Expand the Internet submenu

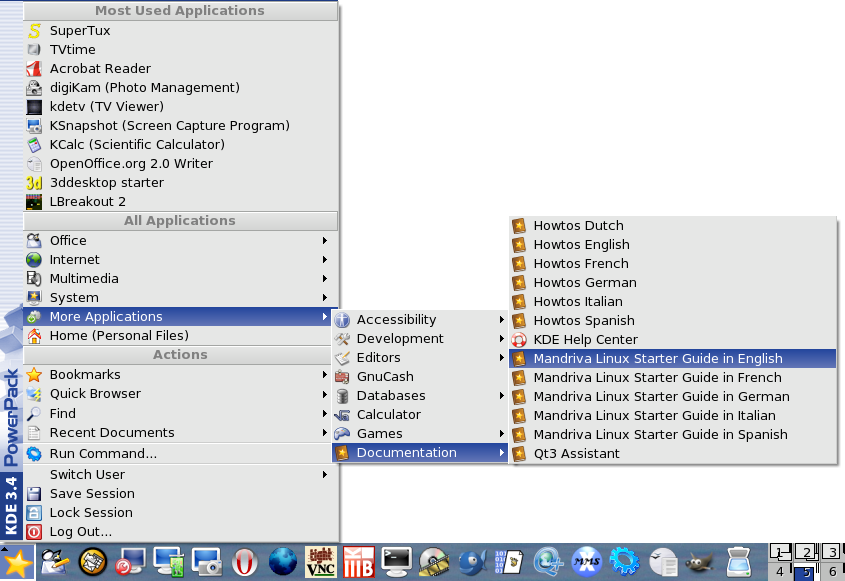click(x=181, y=260)
